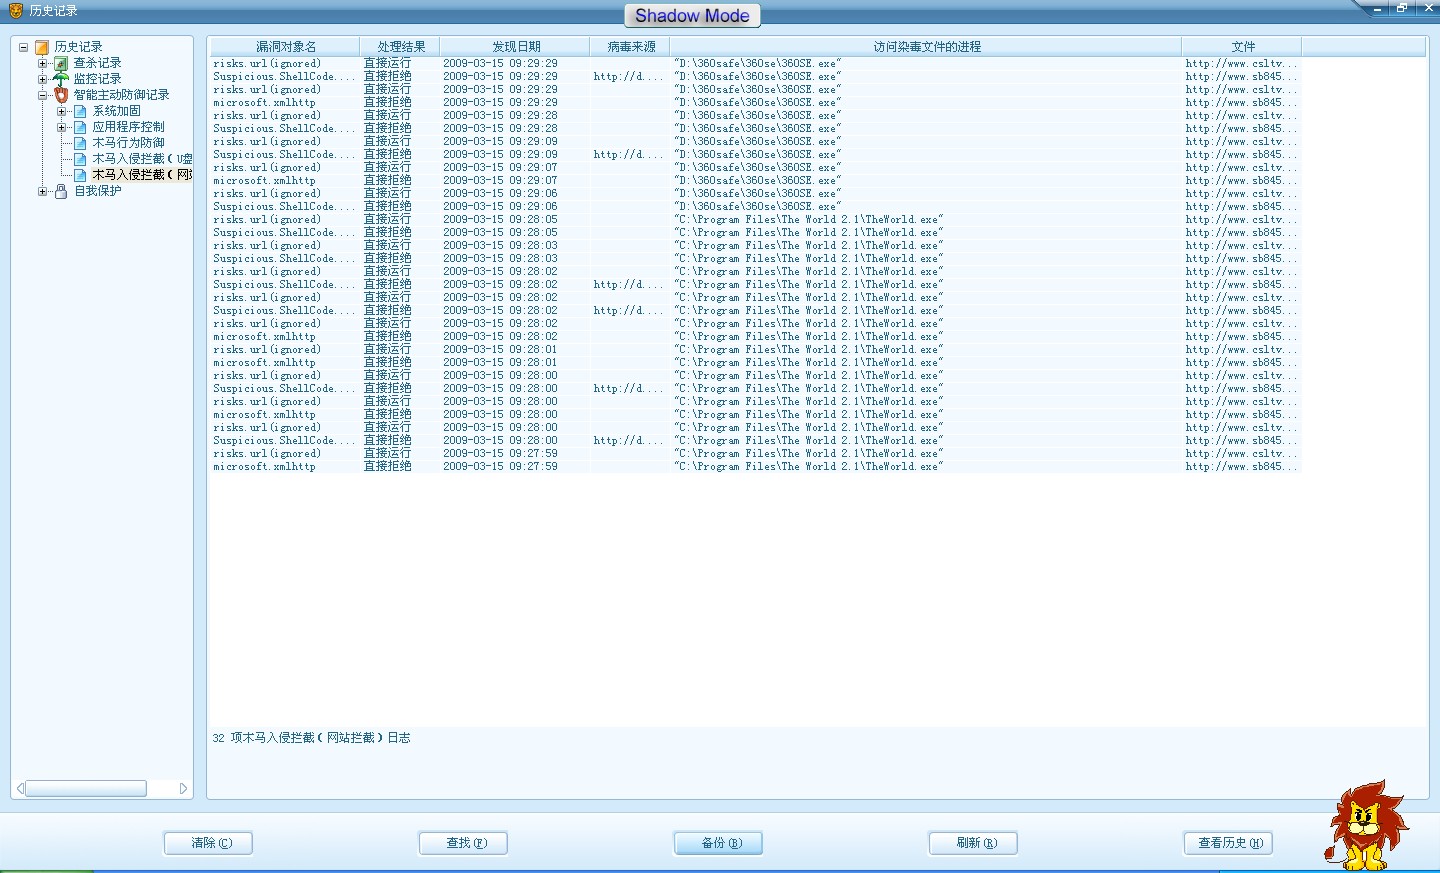Sort by the 病毒来源 column header

[x=630, y=47]
